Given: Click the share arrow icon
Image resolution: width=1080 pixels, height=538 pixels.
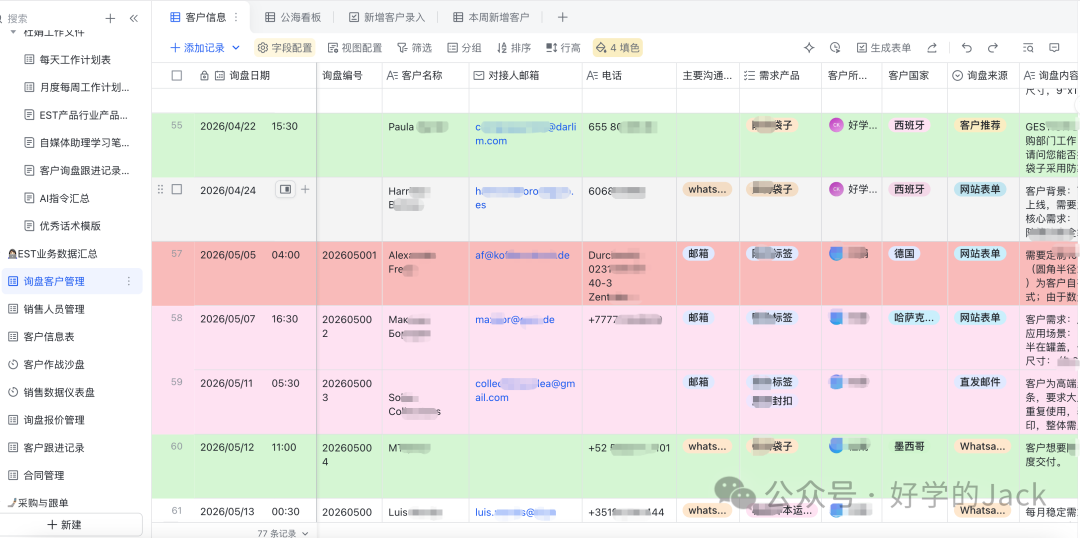Looking at the screenshot, I should pyautogui.click(x=932, y=48).
